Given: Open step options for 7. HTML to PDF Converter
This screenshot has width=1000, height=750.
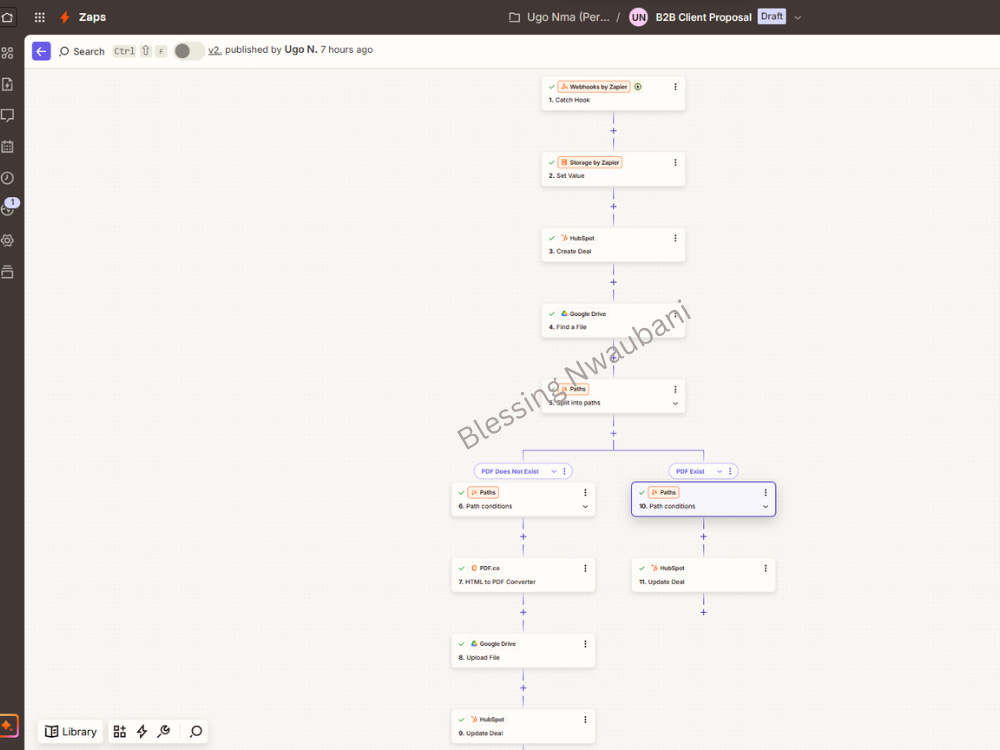Looking at the screenshot, I should (x=585, y=568).
